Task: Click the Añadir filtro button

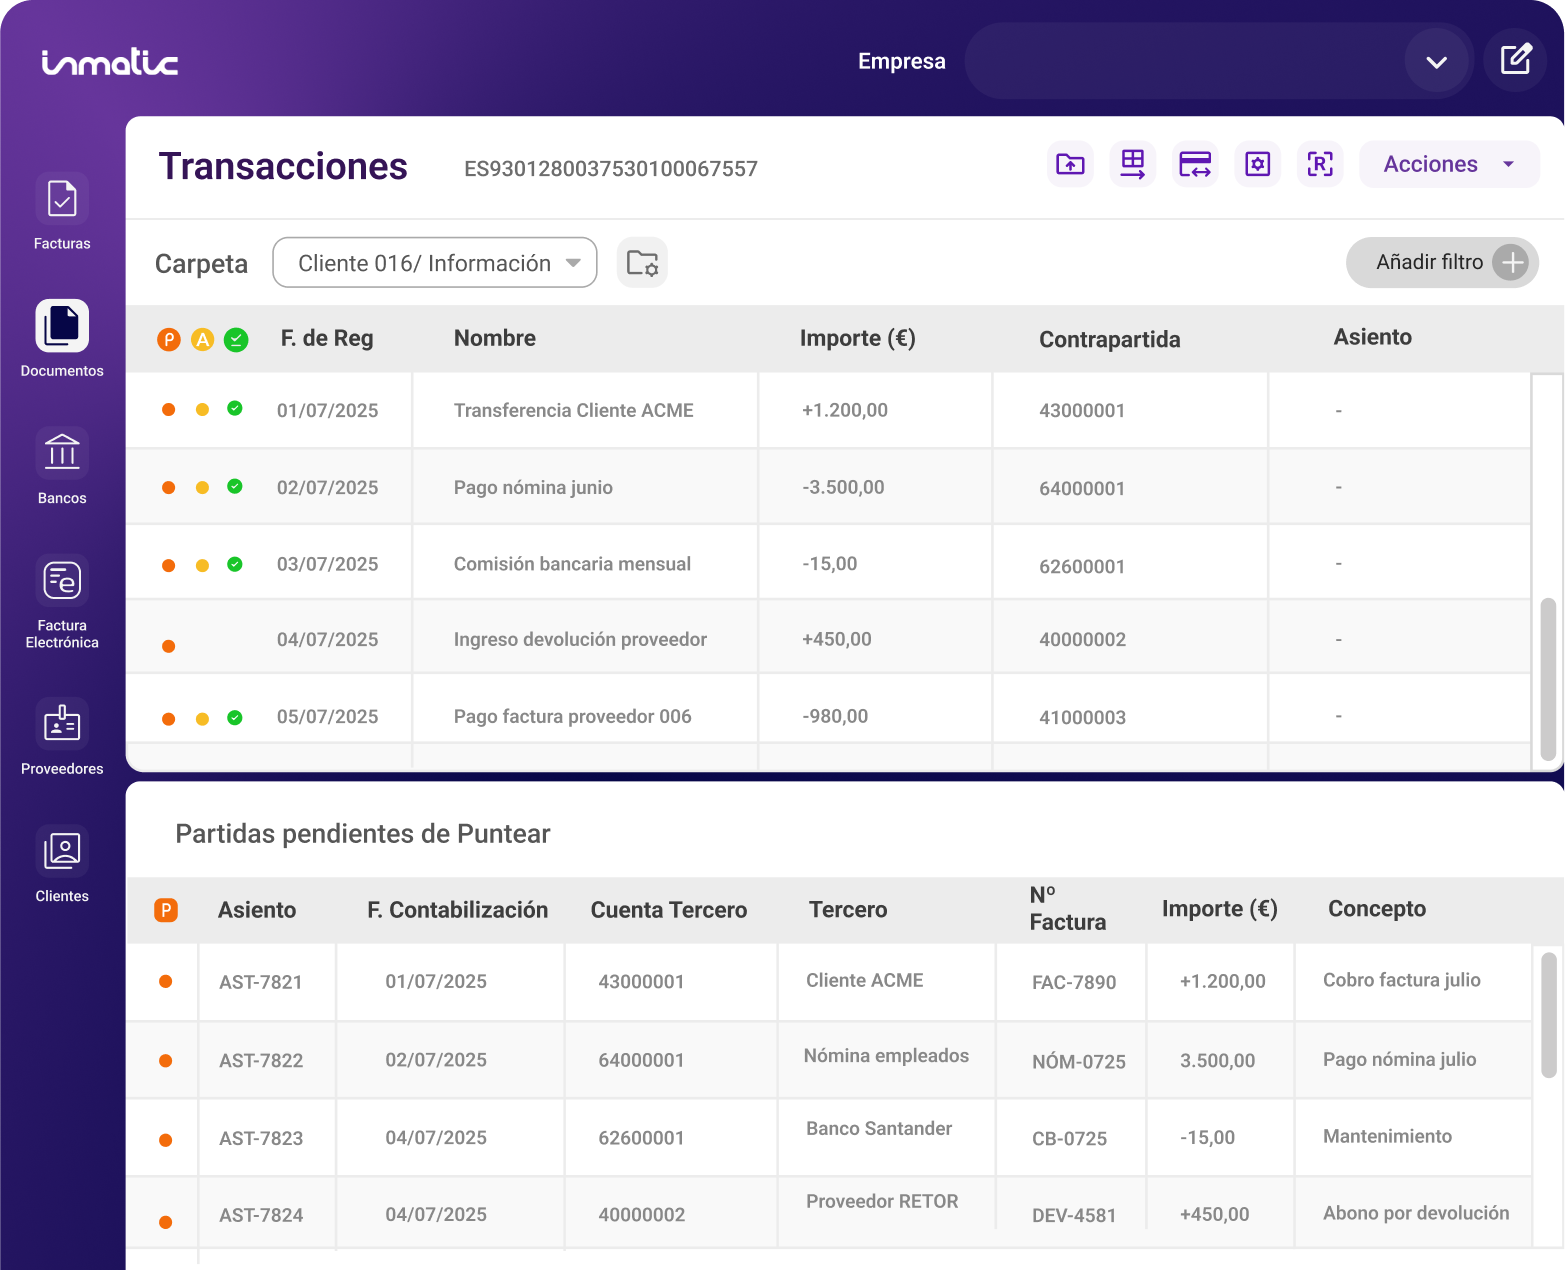Action: pyautogui.click(x=1442, y=262)
